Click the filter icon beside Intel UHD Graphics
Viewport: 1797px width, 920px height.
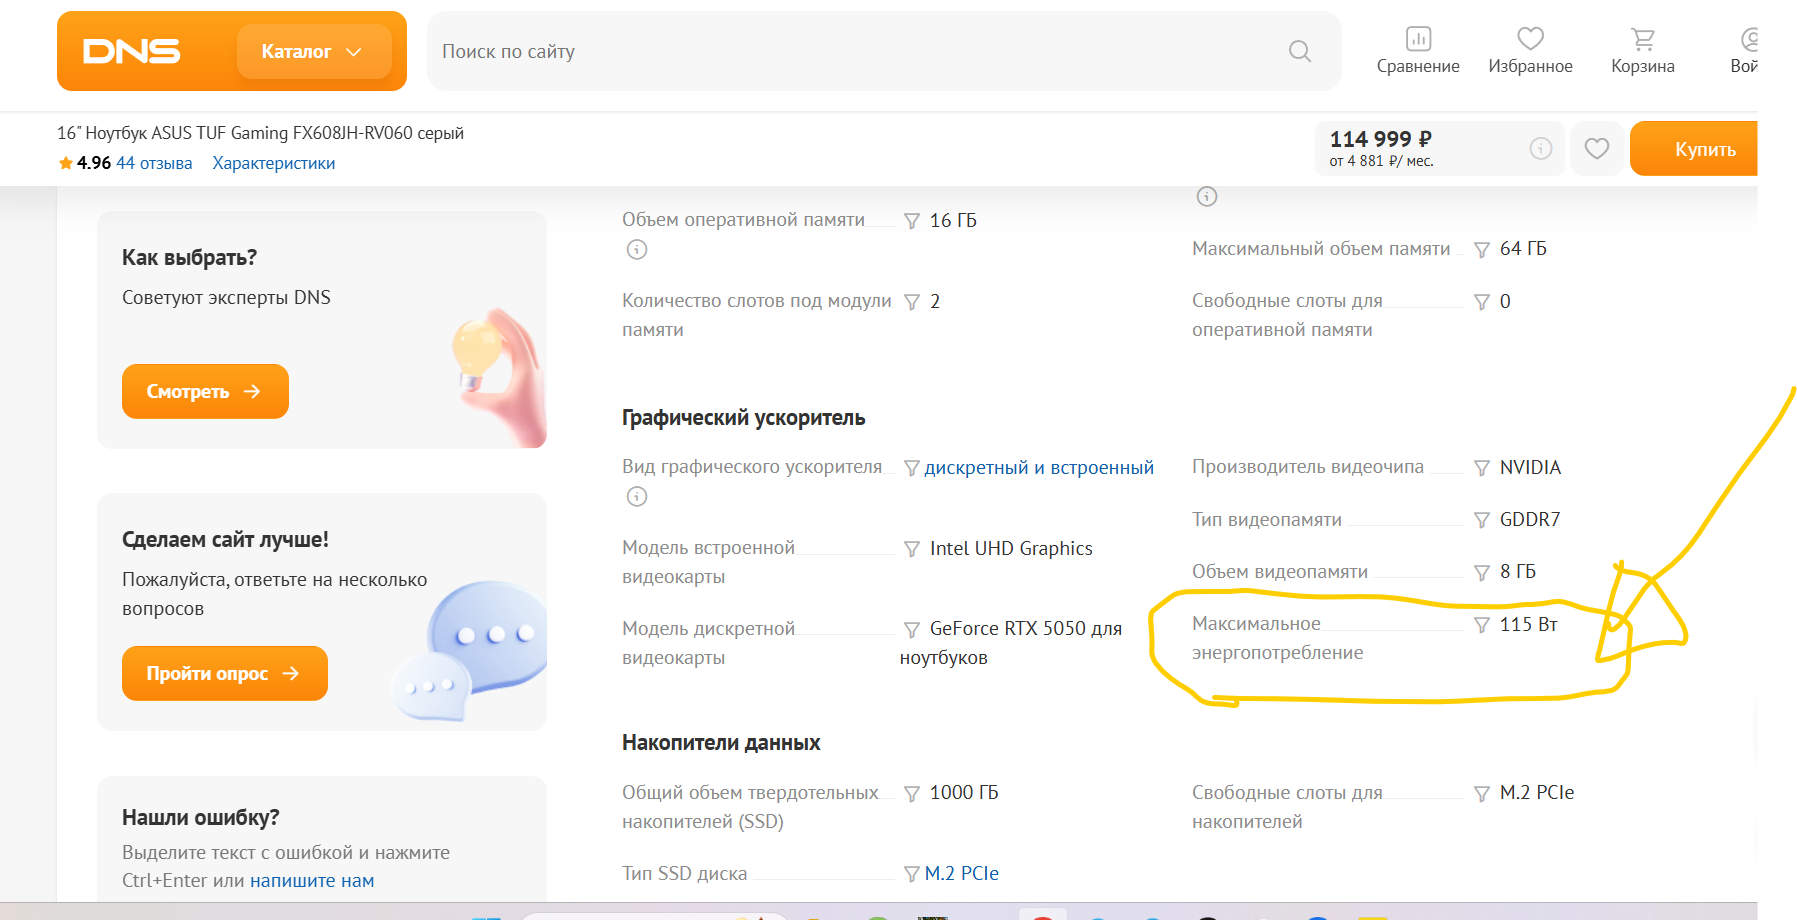(x=912, y=549)
